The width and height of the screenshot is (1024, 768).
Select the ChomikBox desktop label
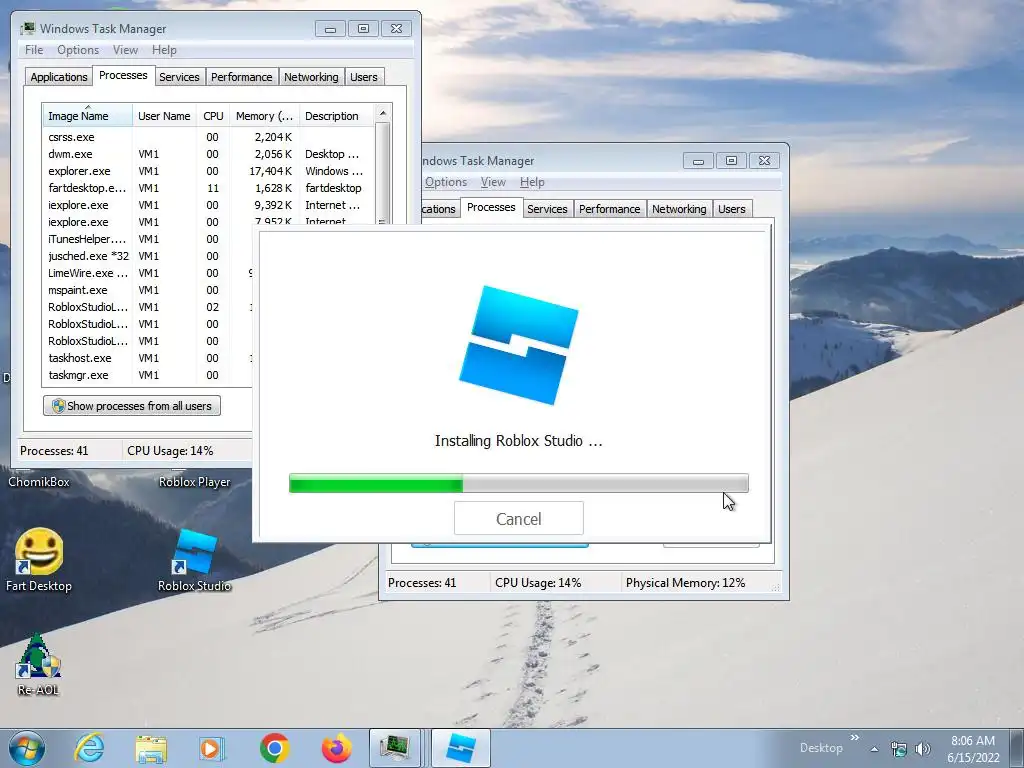(39, 482)
